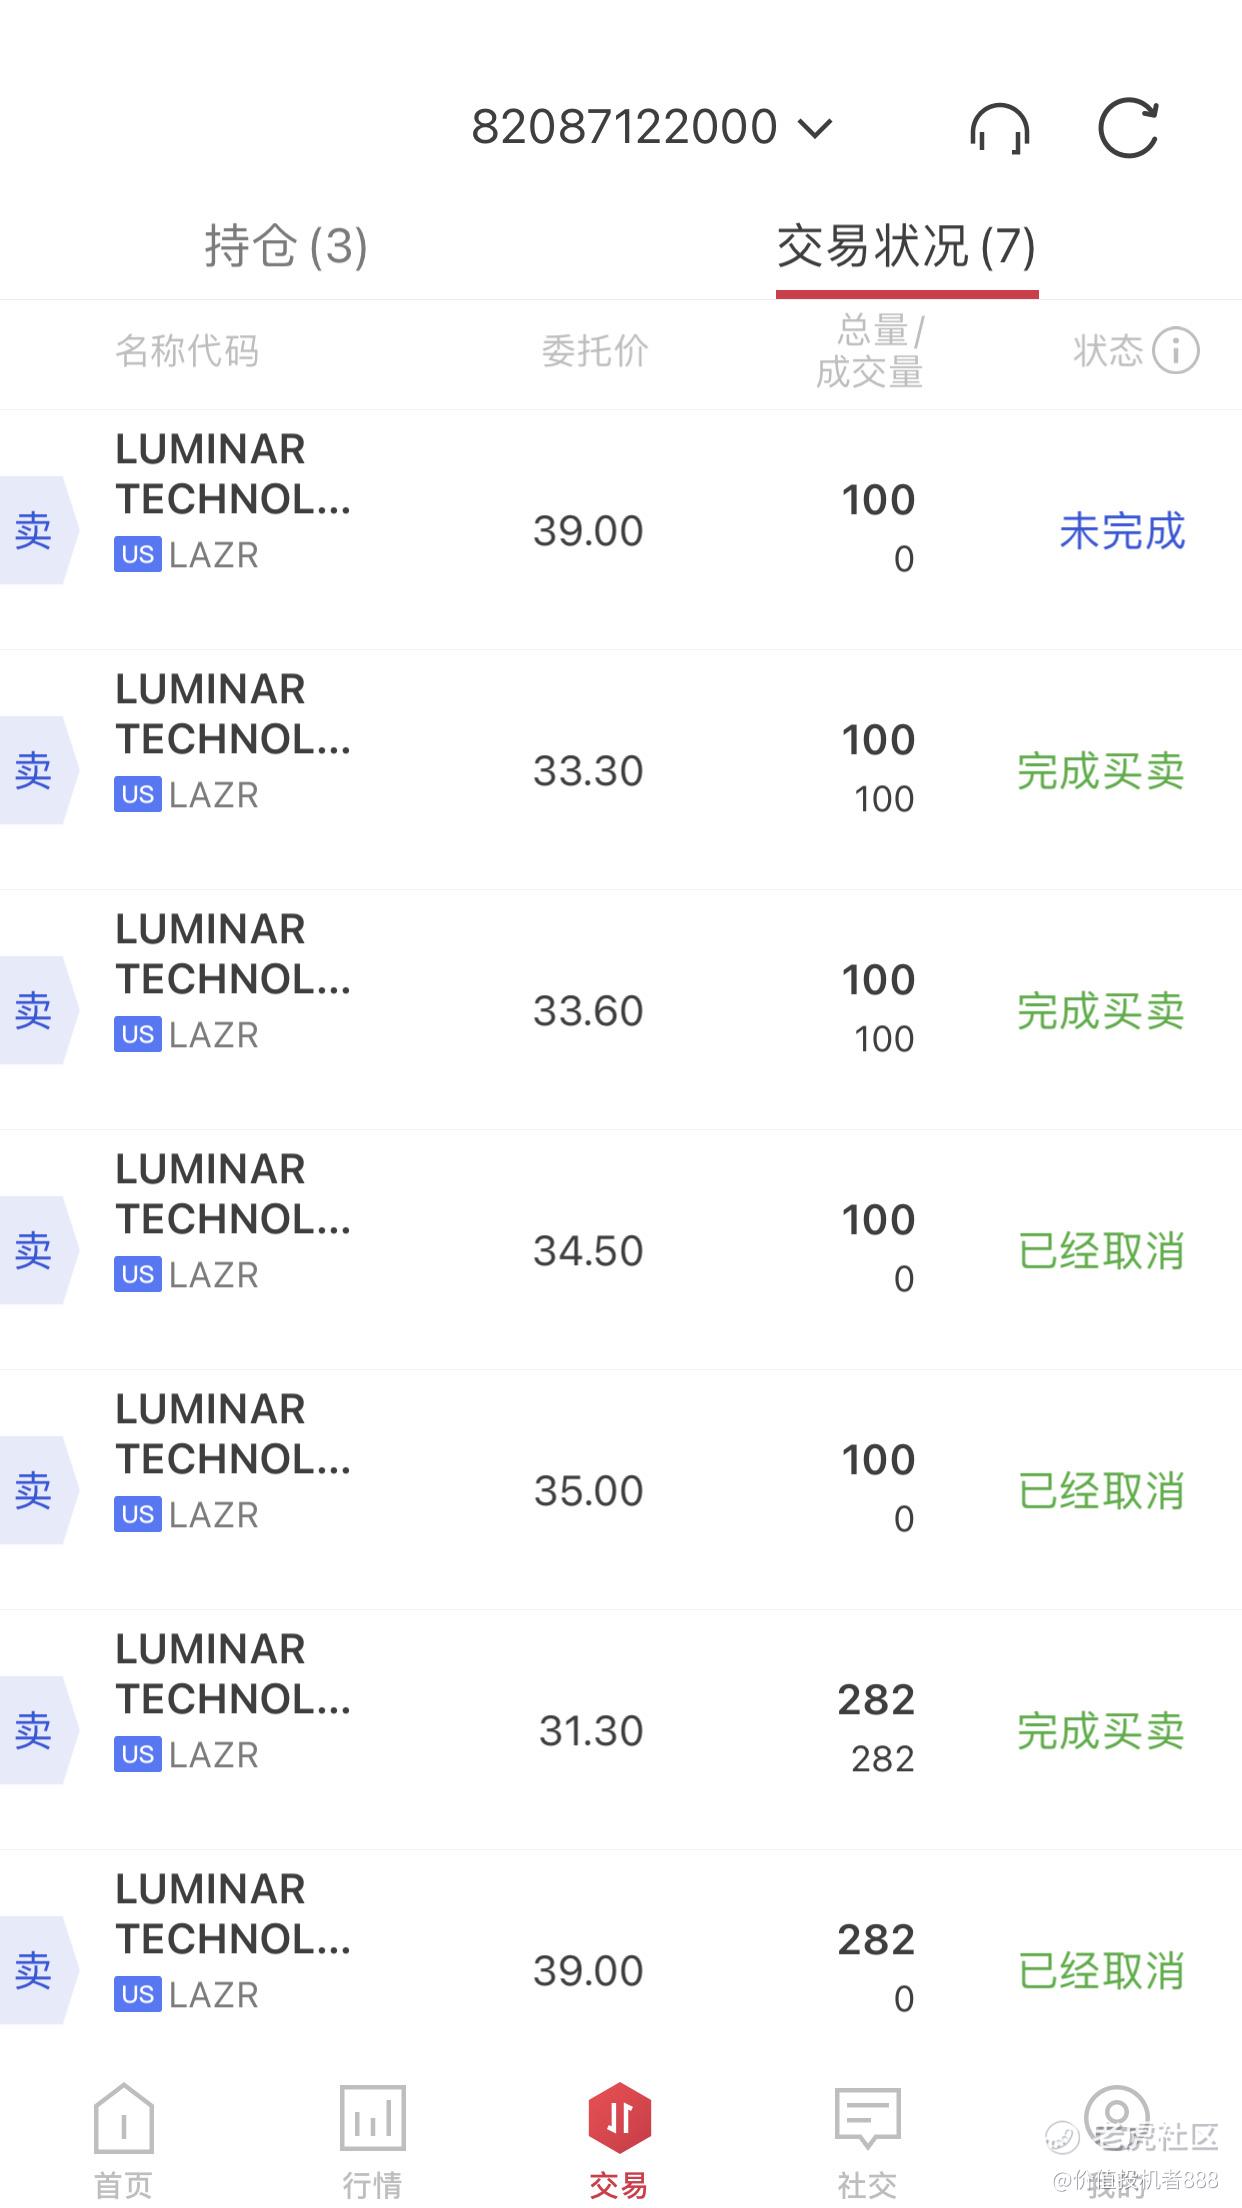Viewport: 1242px width, 2208px height.
Task: Tap 已经取消 status of 282-share order
Action: 1100,1971
